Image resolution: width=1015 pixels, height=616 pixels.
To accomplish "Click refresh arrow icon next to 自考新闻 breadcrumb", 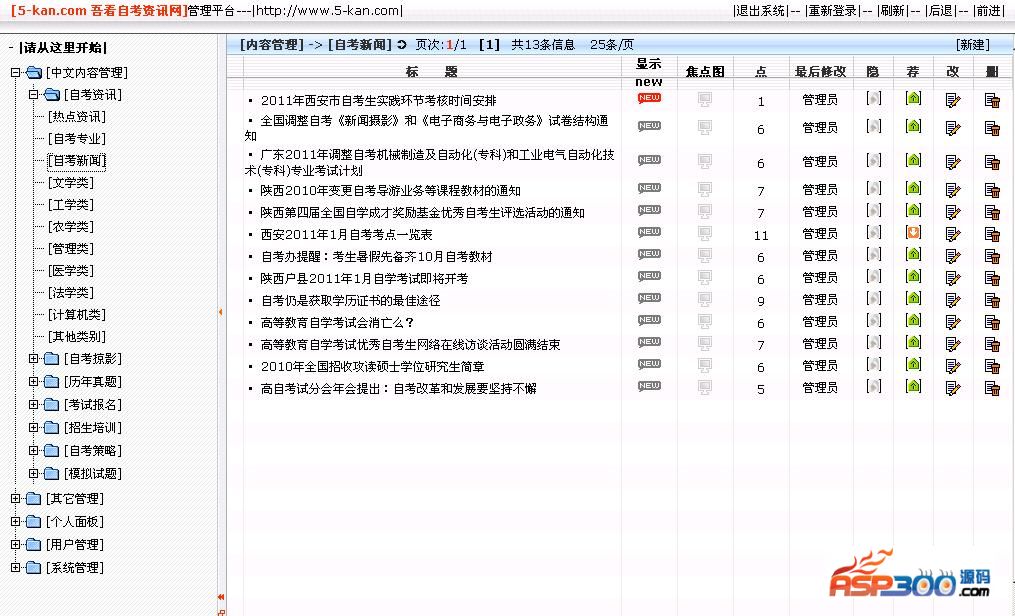I will [402, 45].
